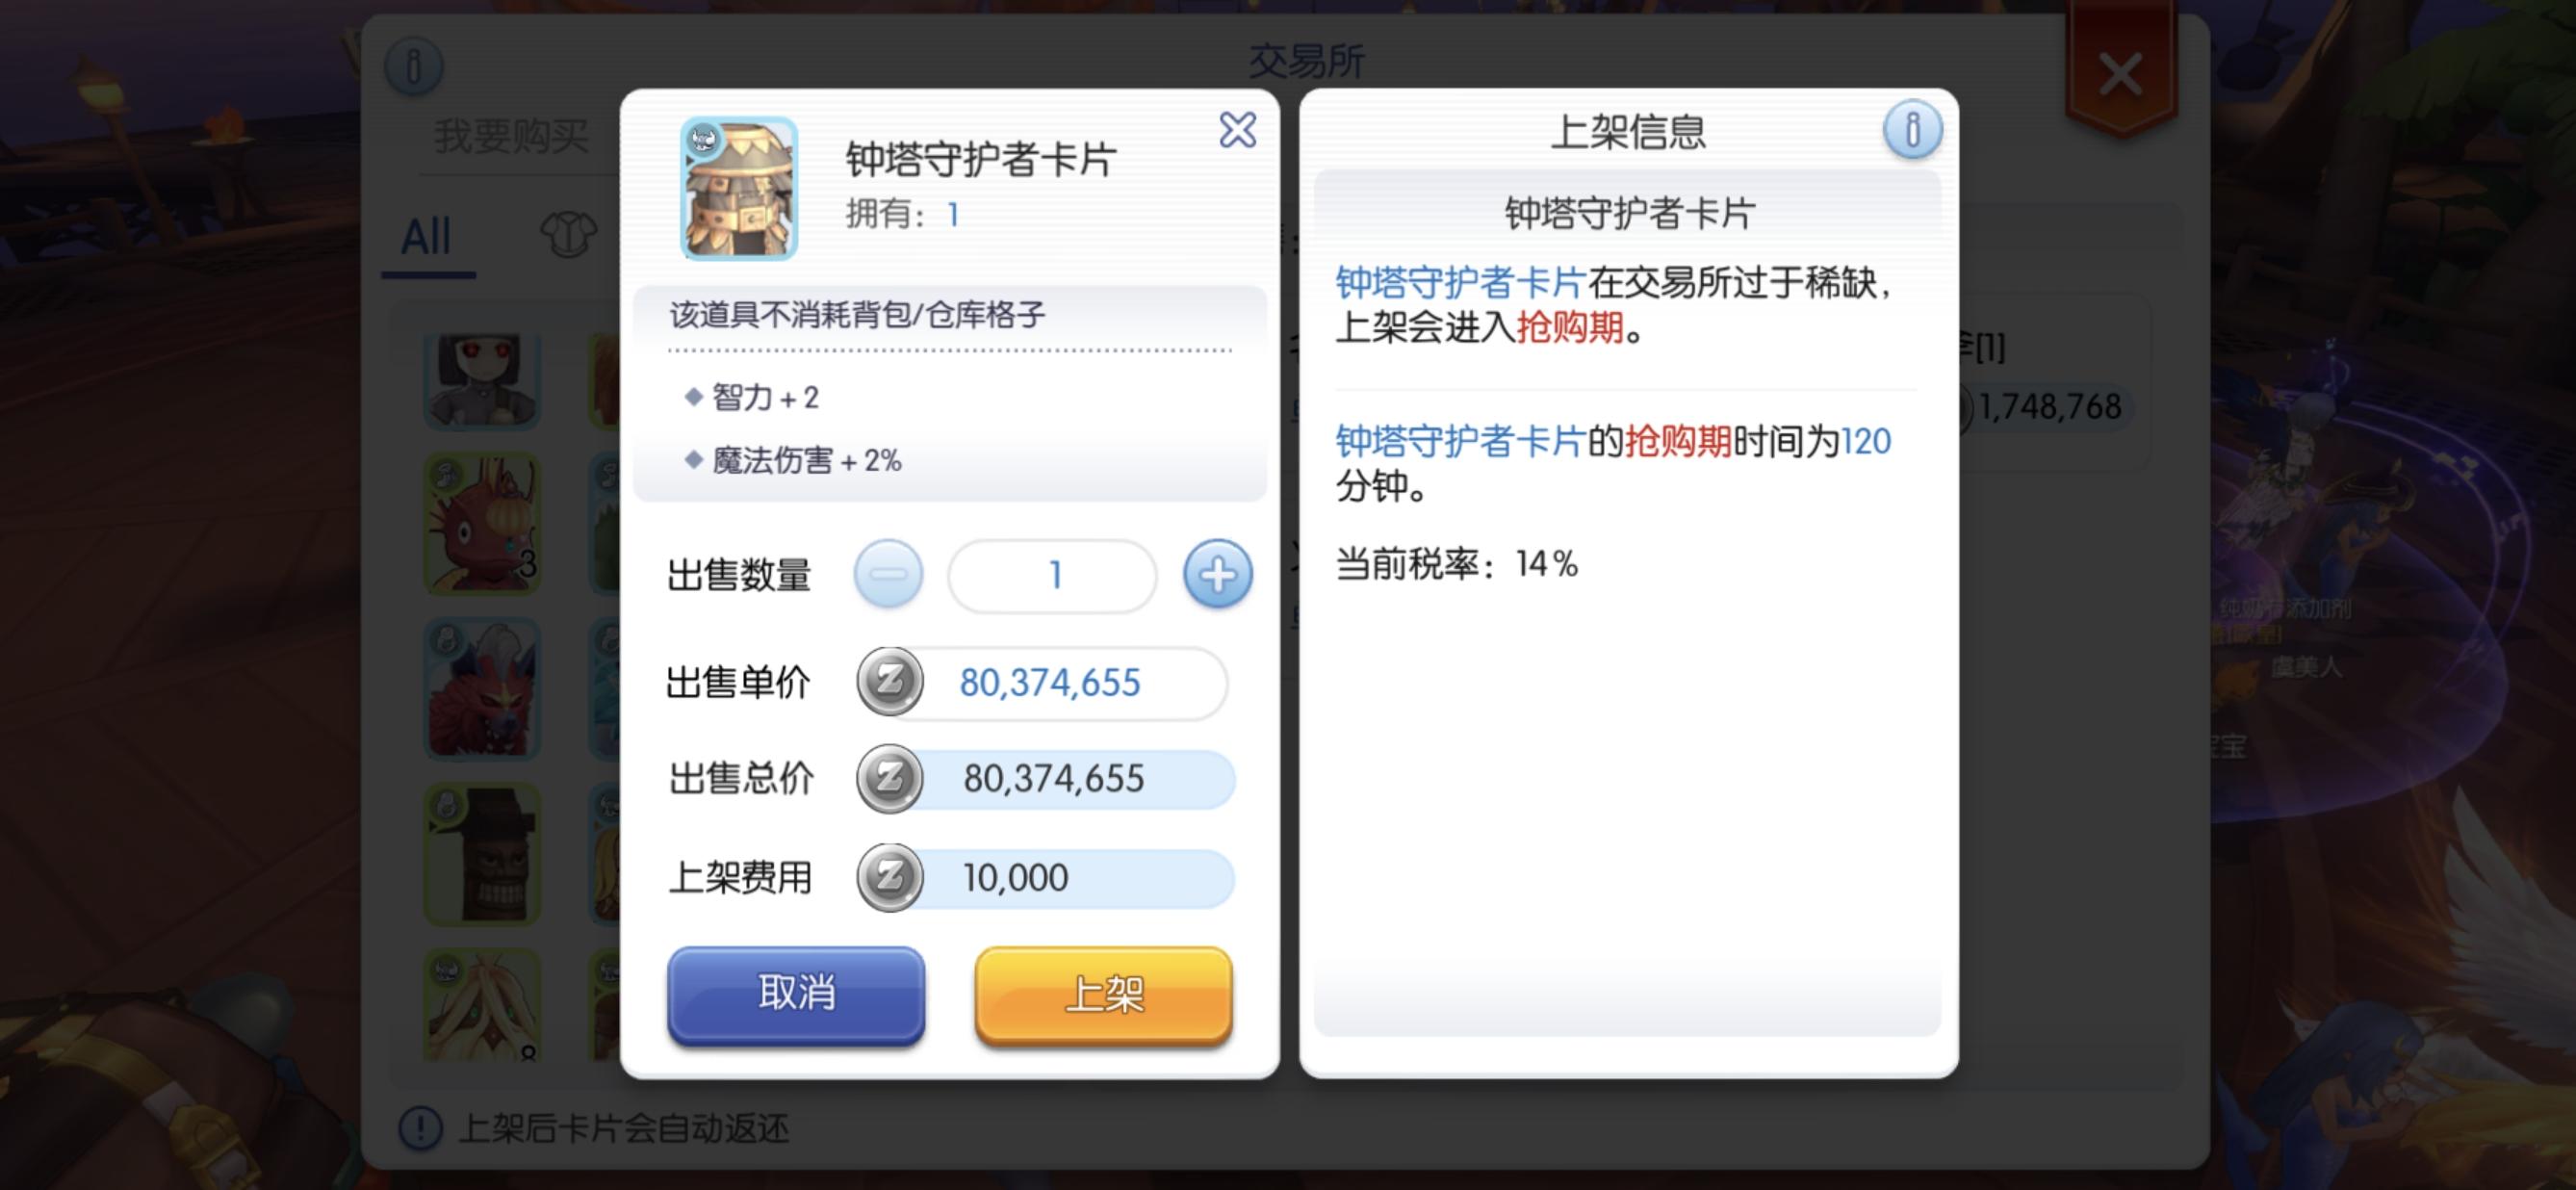This screenshot has height=1190, width=2576.
Task: Select the All category tab
Action: (427, 238)
